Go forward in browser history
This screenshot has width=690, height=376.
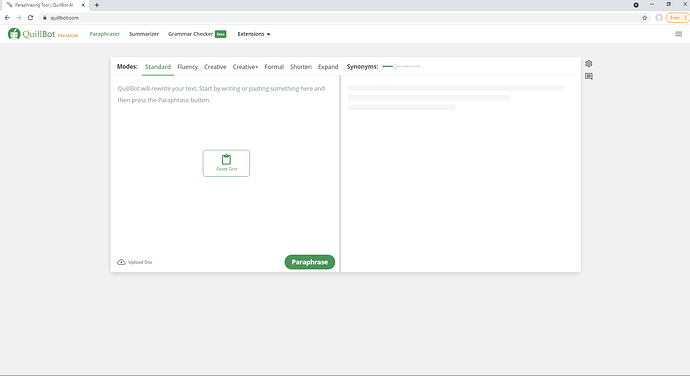pyautogui.click(x=18, y=18)
